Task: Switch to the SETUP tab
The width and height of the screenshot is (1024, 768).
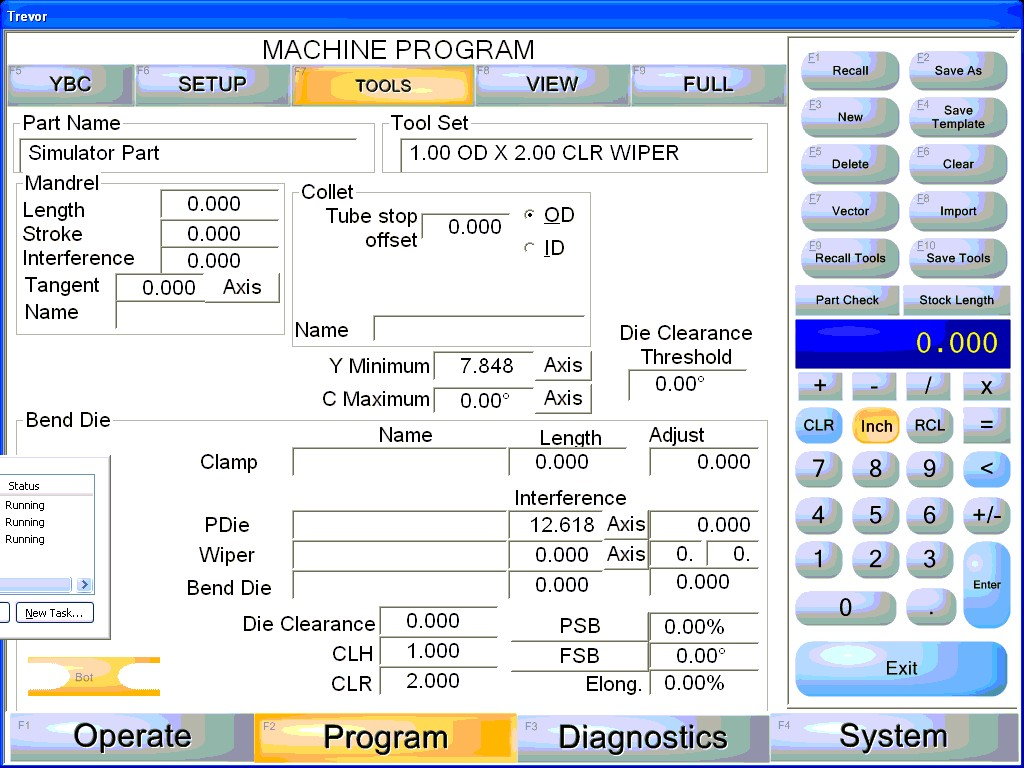Action: coord(212,85)
